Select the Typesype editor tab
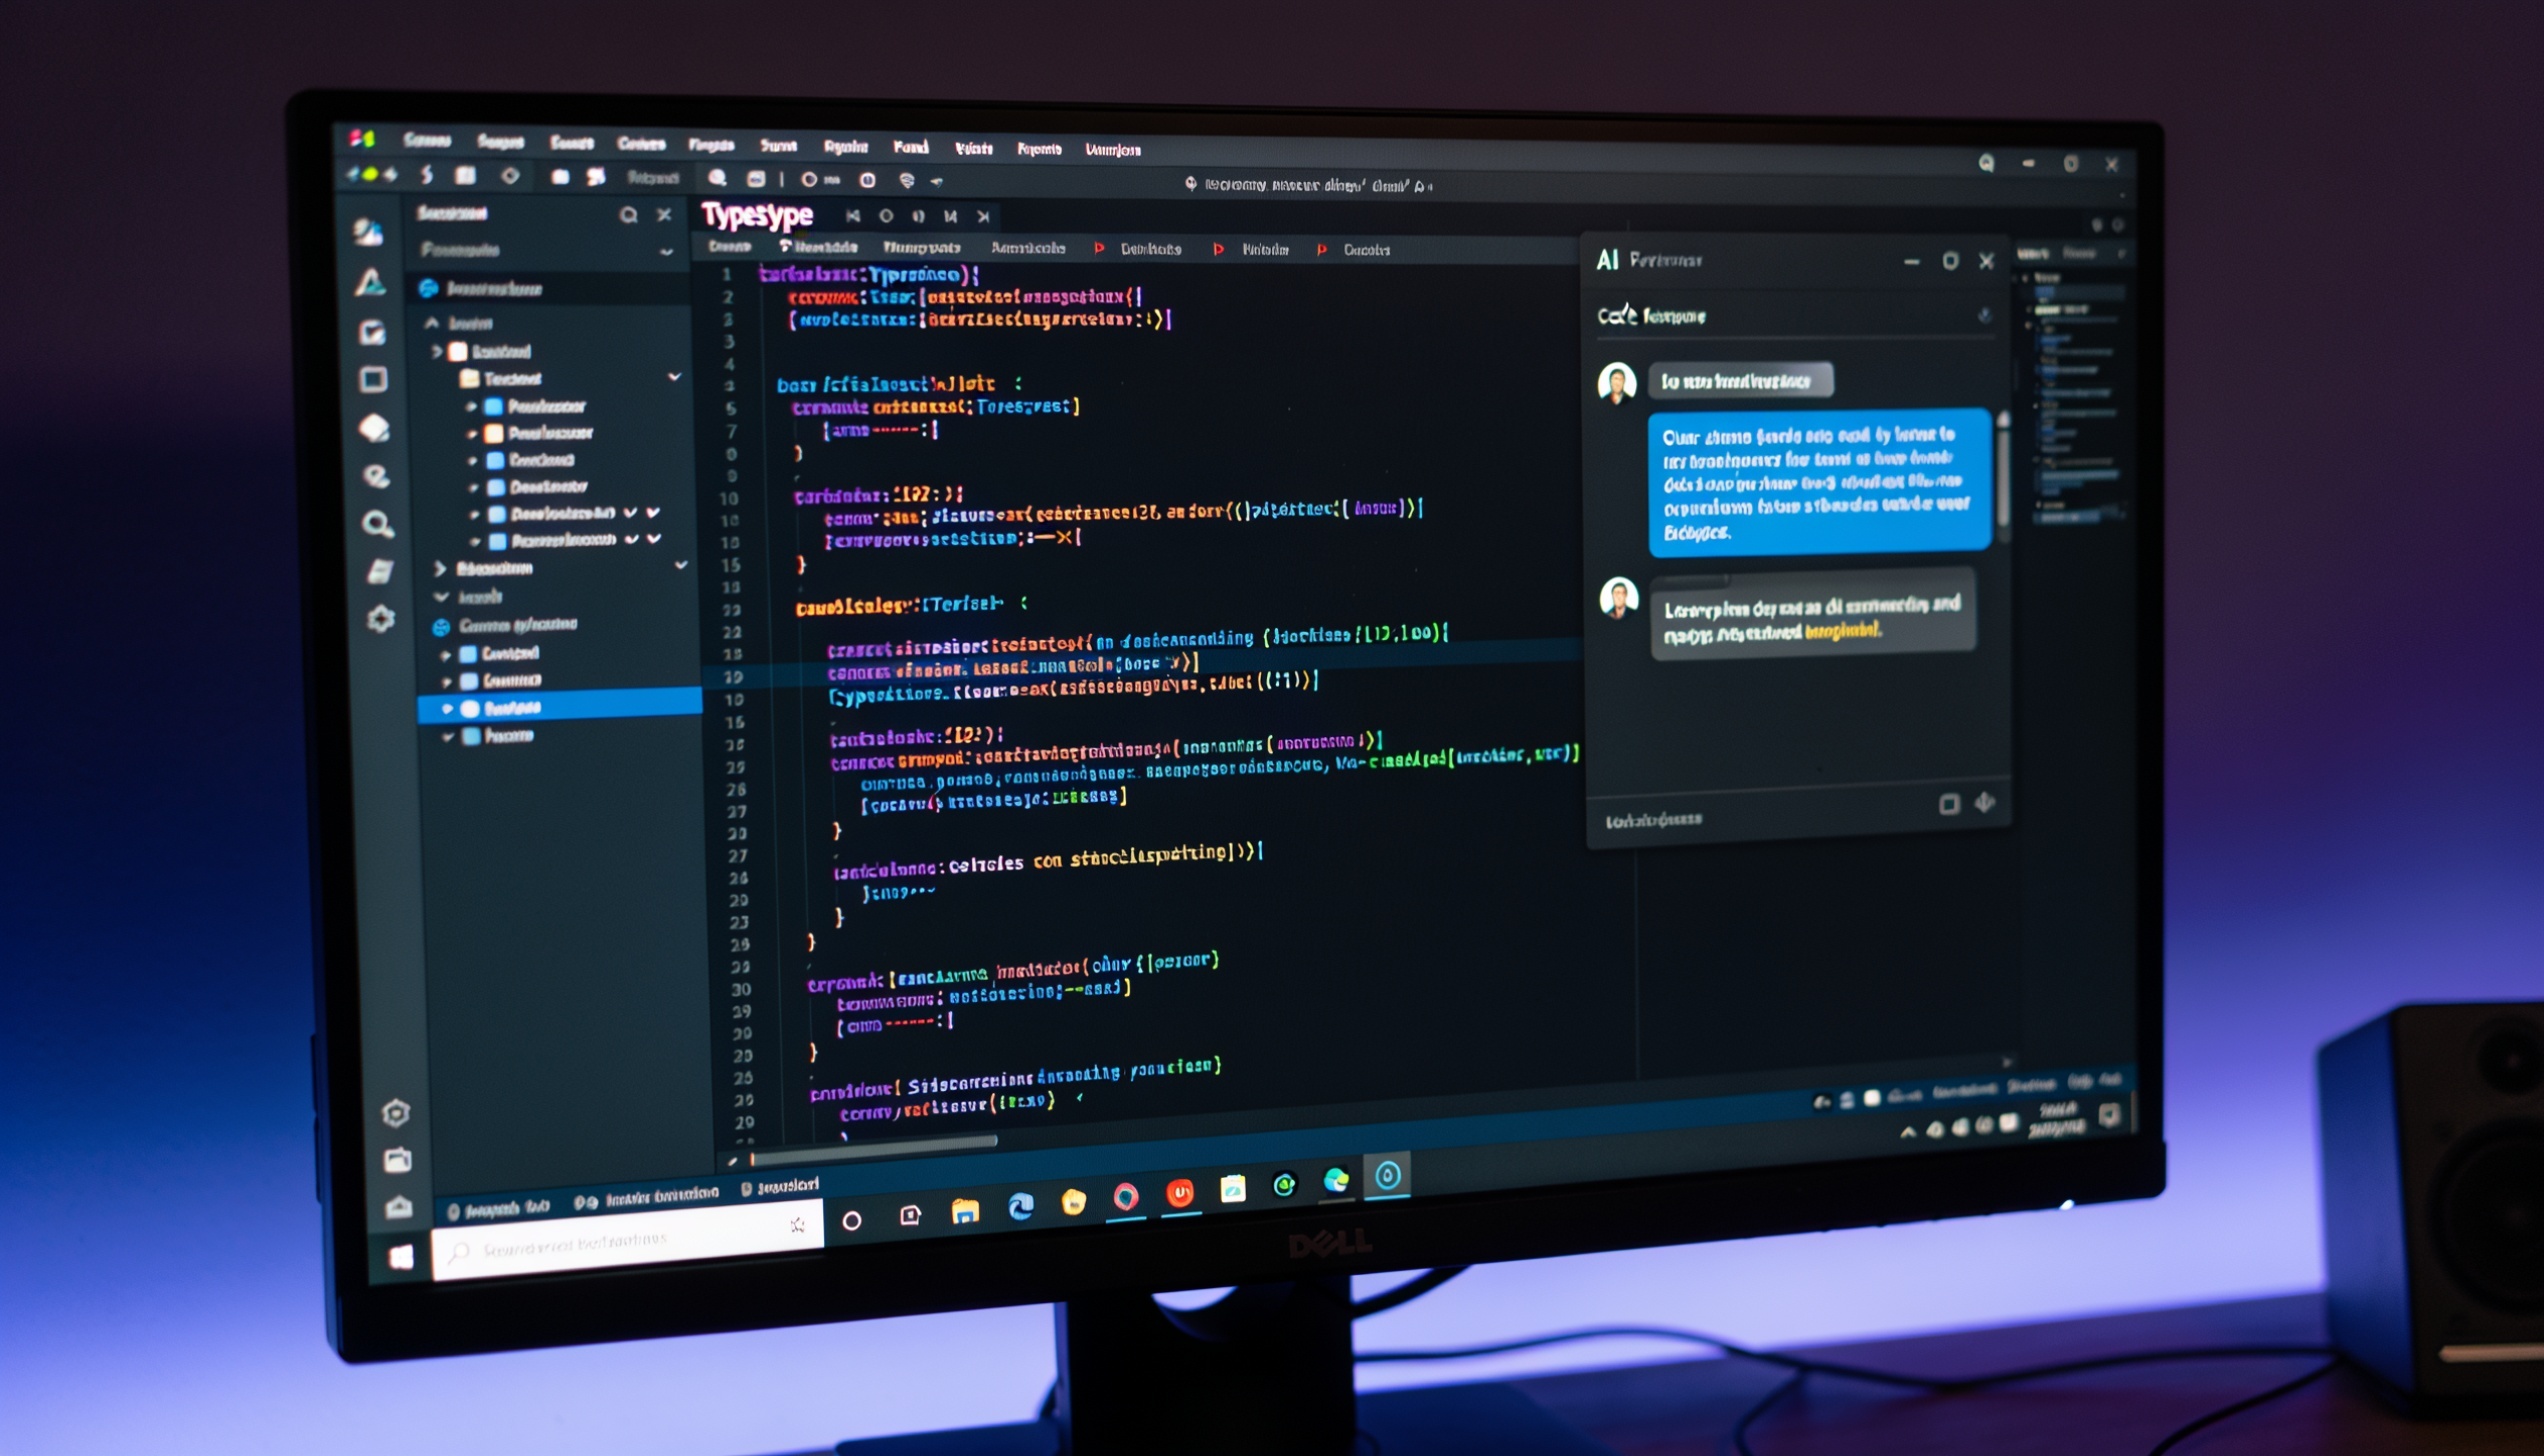Image resolution: width=2544 pixels, height=1456 pixels. [x=757, y=215]
